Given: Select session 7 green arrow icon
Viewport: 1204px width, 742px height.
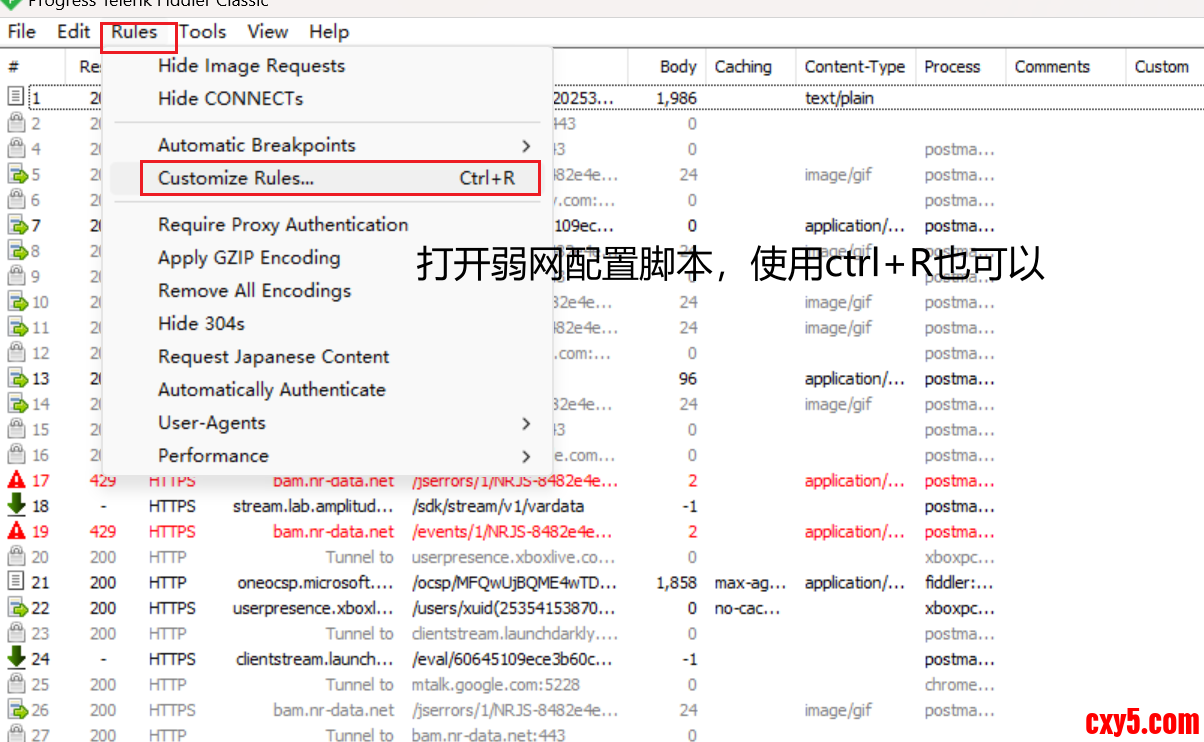Looking at the screenshot, I should (17, 225).
